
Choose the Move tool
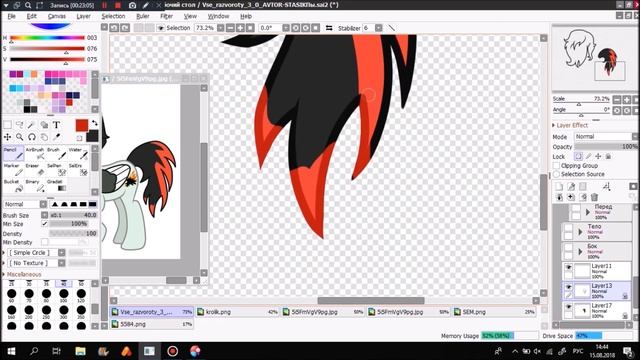click(7, 137)
